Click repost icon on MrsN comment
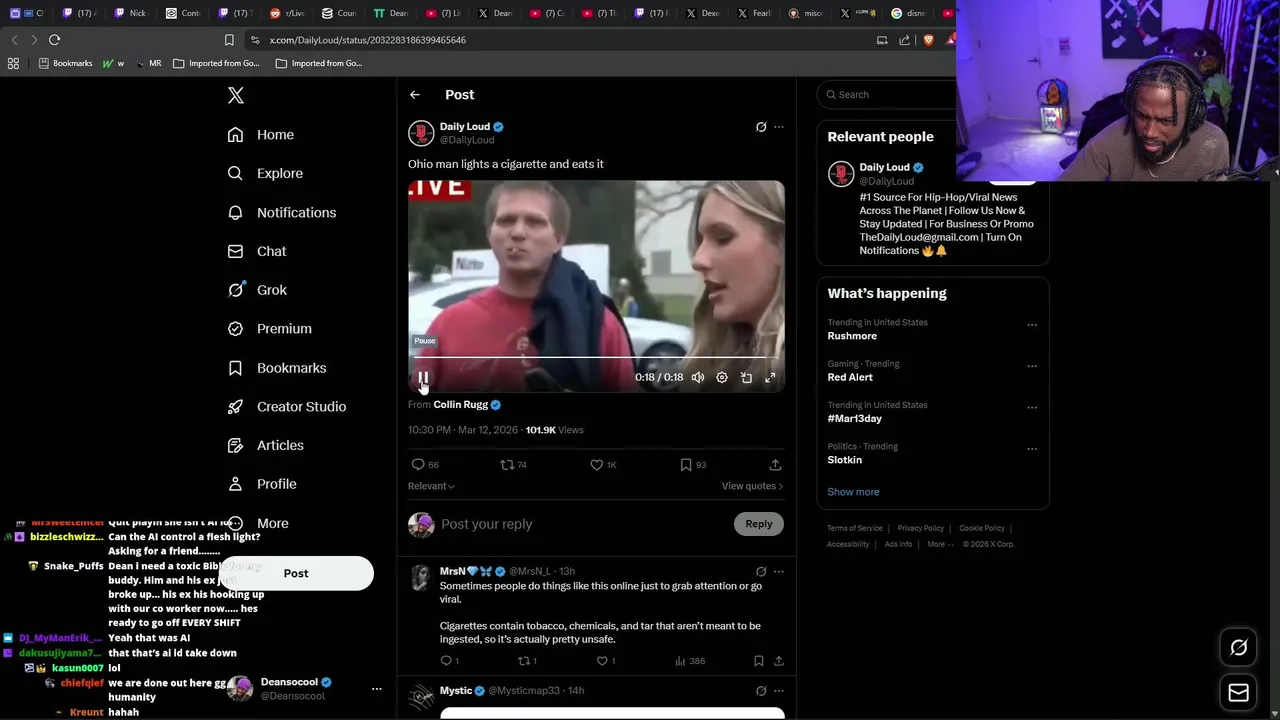 tap(523, 661)
